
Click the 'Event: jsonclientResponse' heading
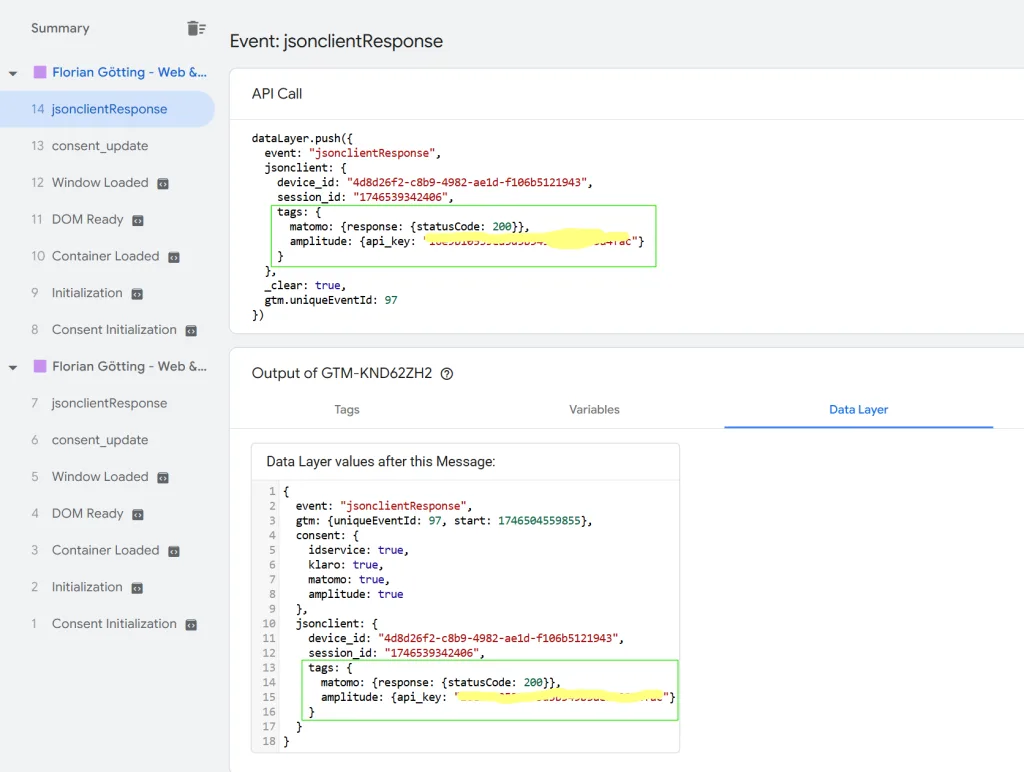(336, 41)
